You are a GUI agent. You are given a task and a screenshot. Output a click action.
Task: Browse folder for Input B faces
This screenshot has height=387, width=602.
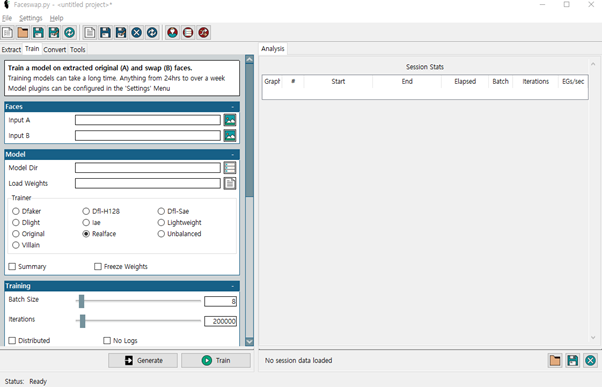(230, 136)
